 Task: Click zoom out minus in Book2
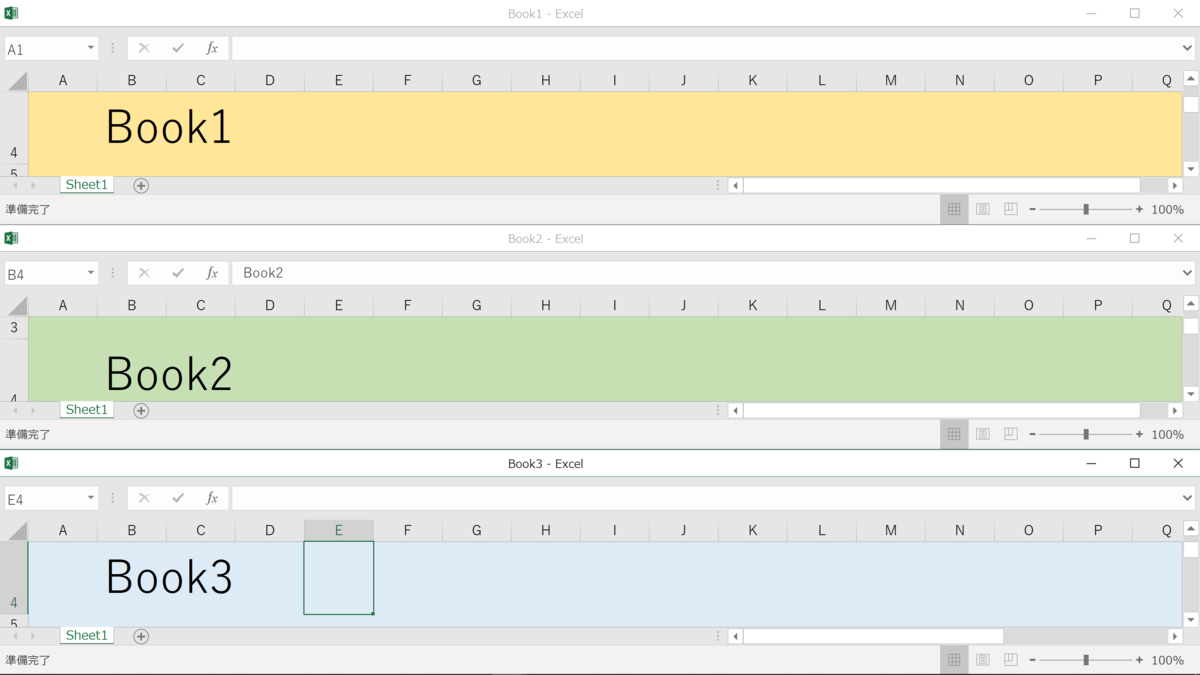point(1033,434)
